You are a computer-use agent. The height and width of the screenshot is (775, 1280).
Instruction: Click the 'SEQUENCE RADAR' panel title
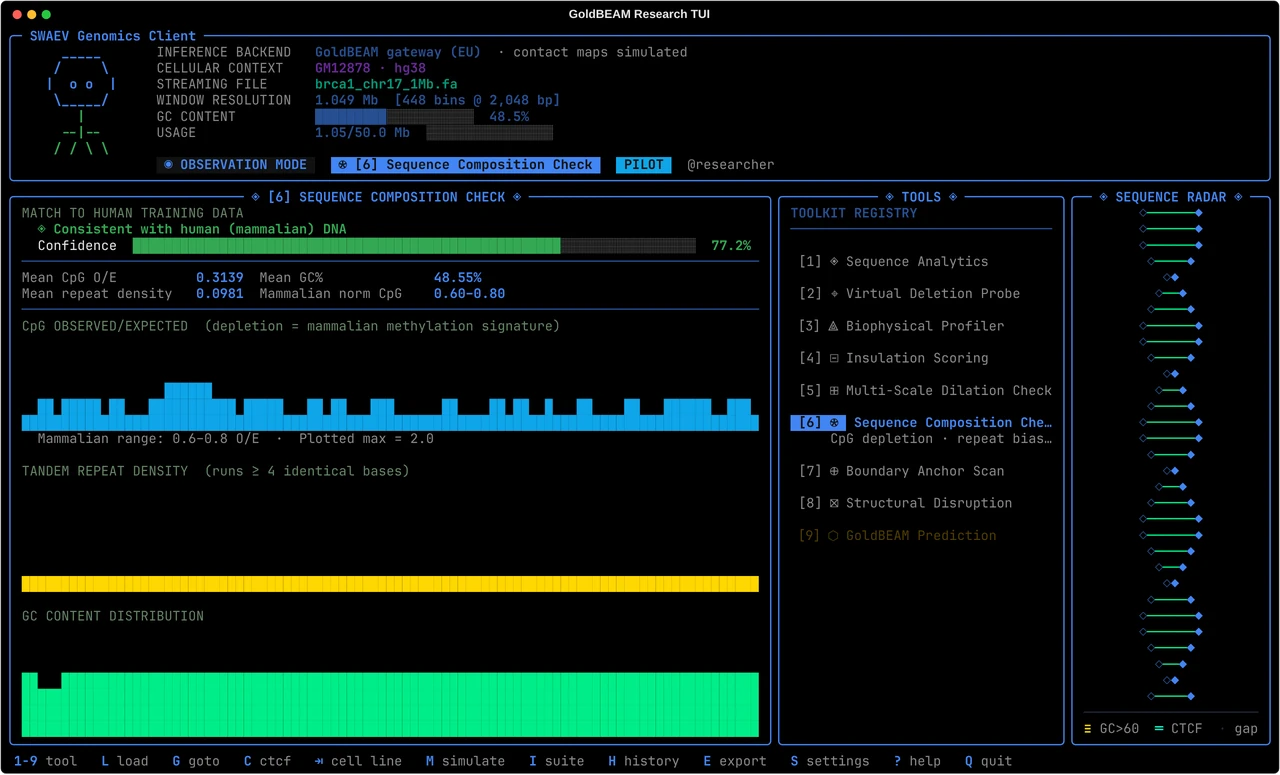coord(1171,197)
